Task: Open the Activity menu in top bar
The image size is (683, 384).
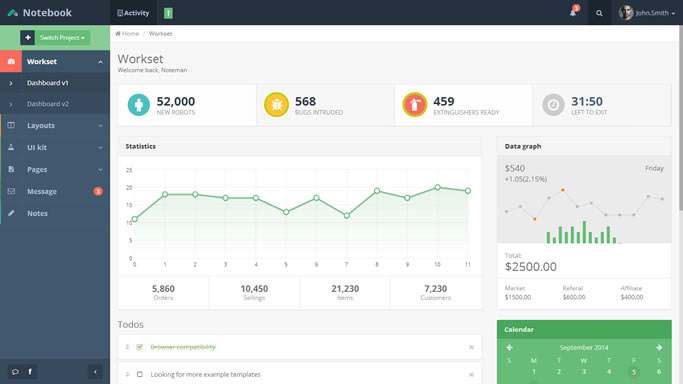Action: tap(133, 13)
